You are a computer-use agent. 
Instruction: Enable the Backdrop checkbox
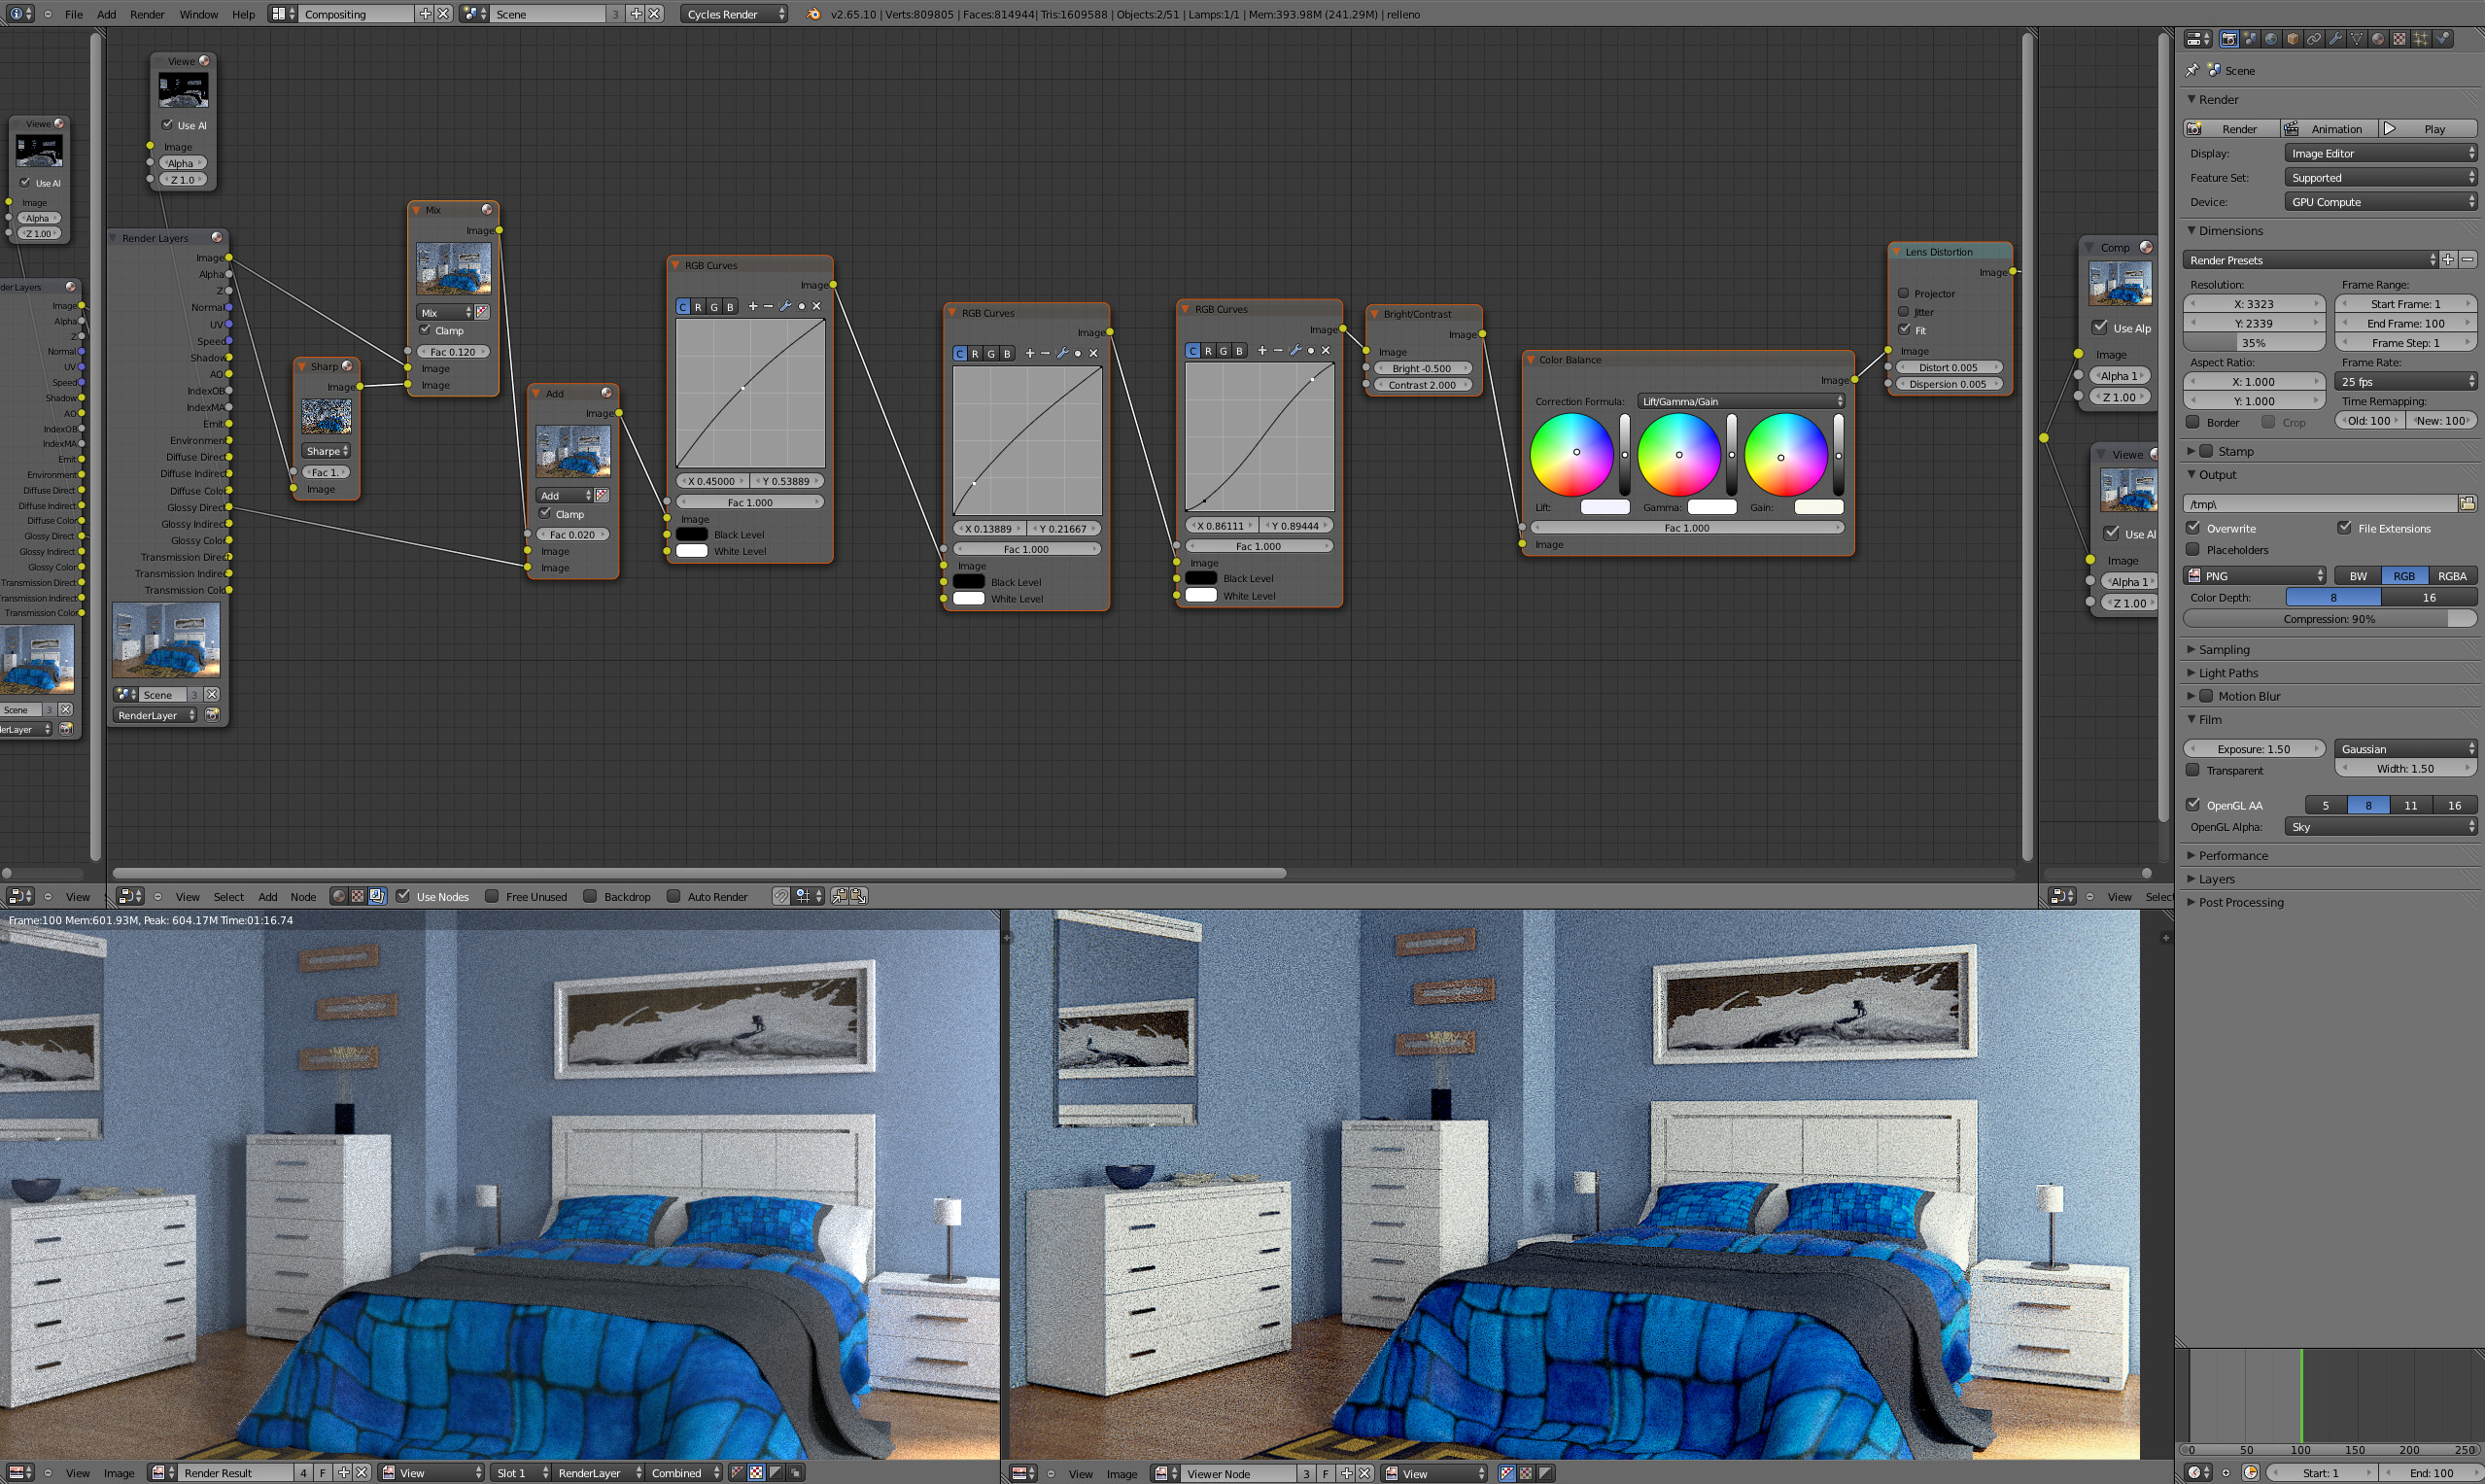coord(590,896)
